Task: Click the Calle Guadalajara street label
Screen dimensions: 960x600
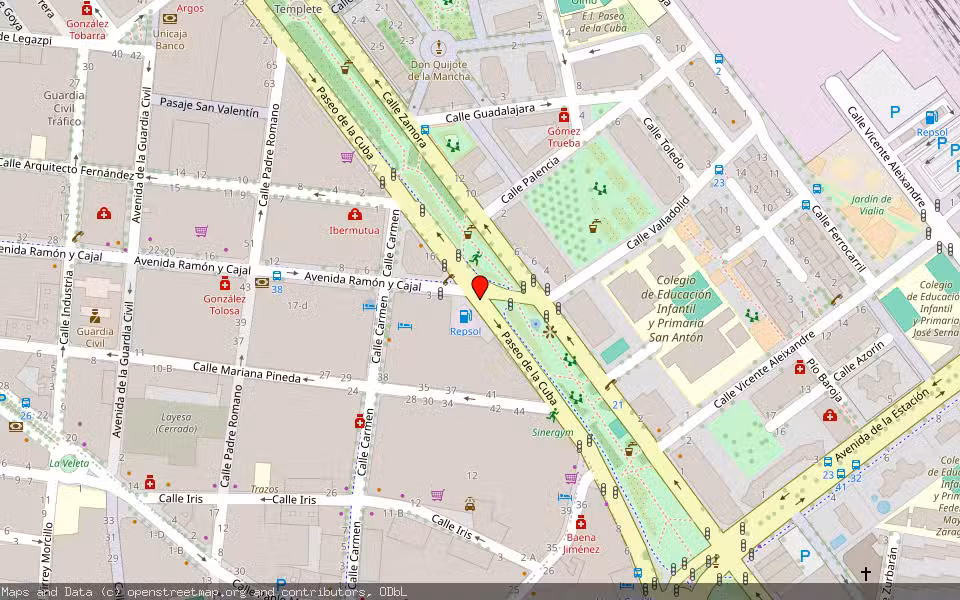Action: (490, 113)
